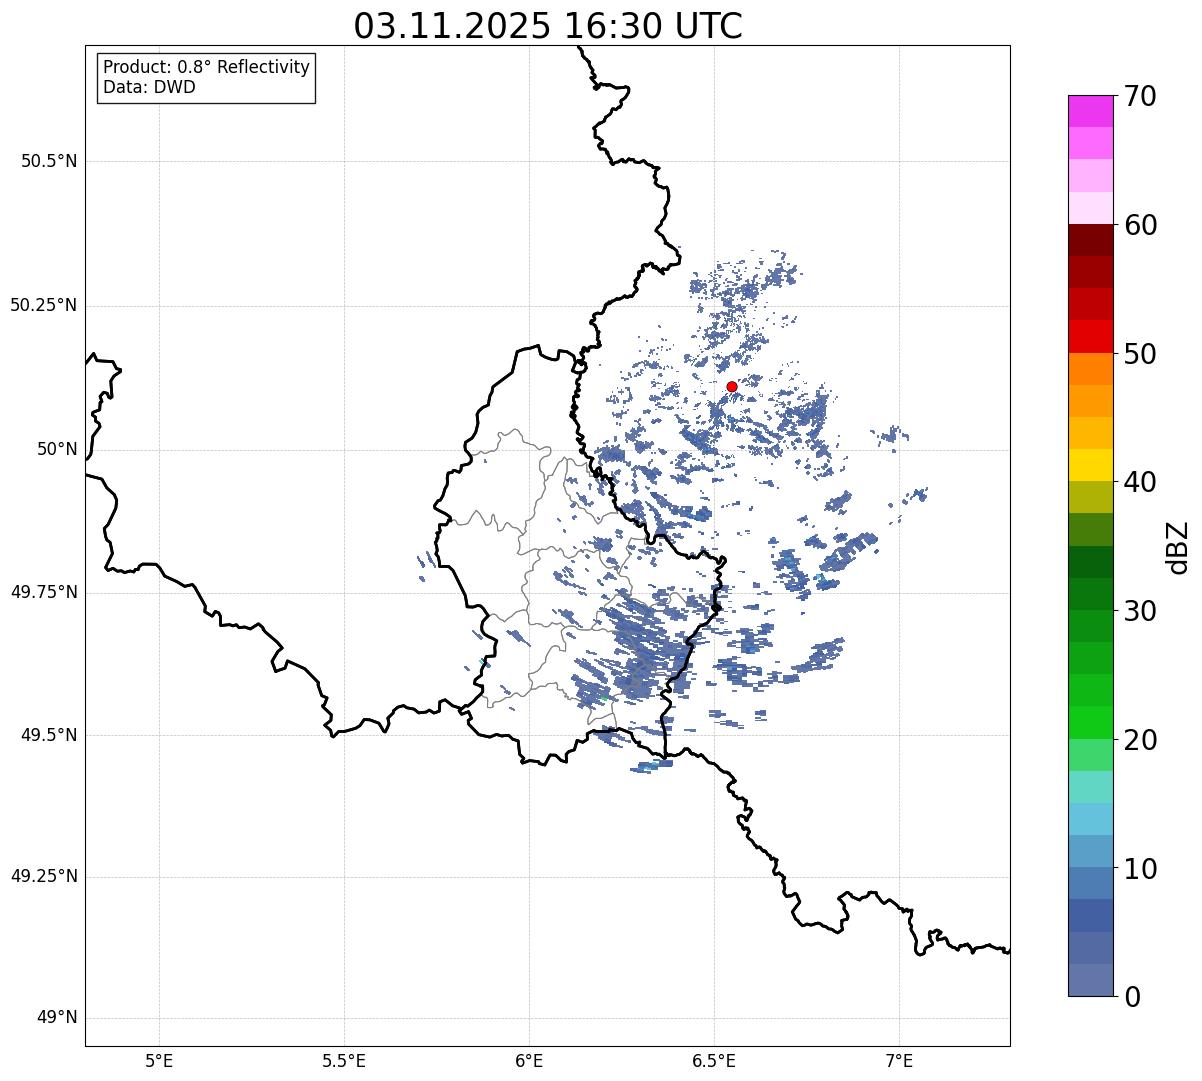This screenshot has width=1202, height=1081.
Task: Click the 5.5°E longitude label
Action: point(344,1060)
